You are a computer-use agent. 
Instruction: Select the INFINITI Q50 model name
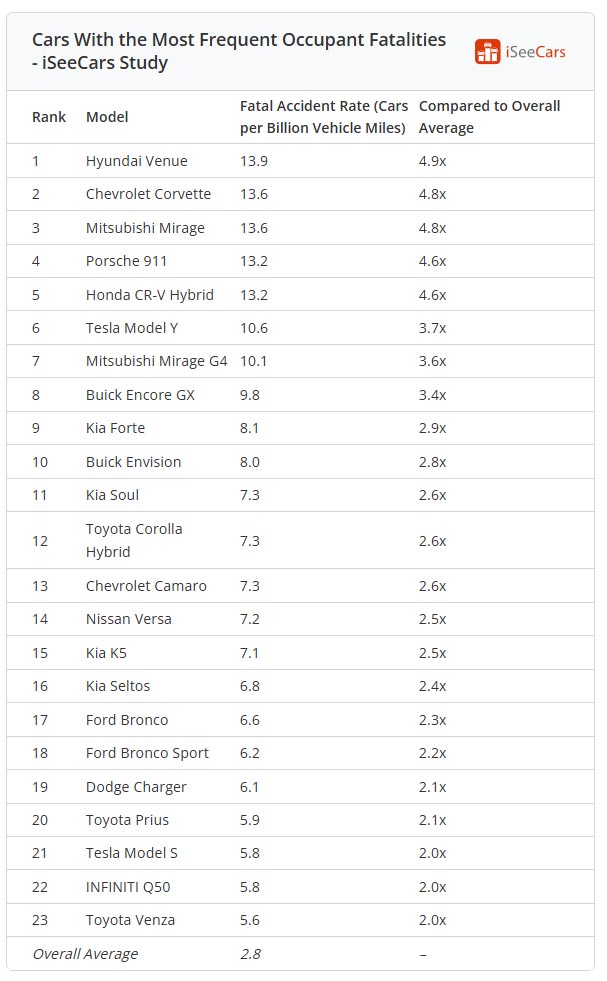(128, 887)
